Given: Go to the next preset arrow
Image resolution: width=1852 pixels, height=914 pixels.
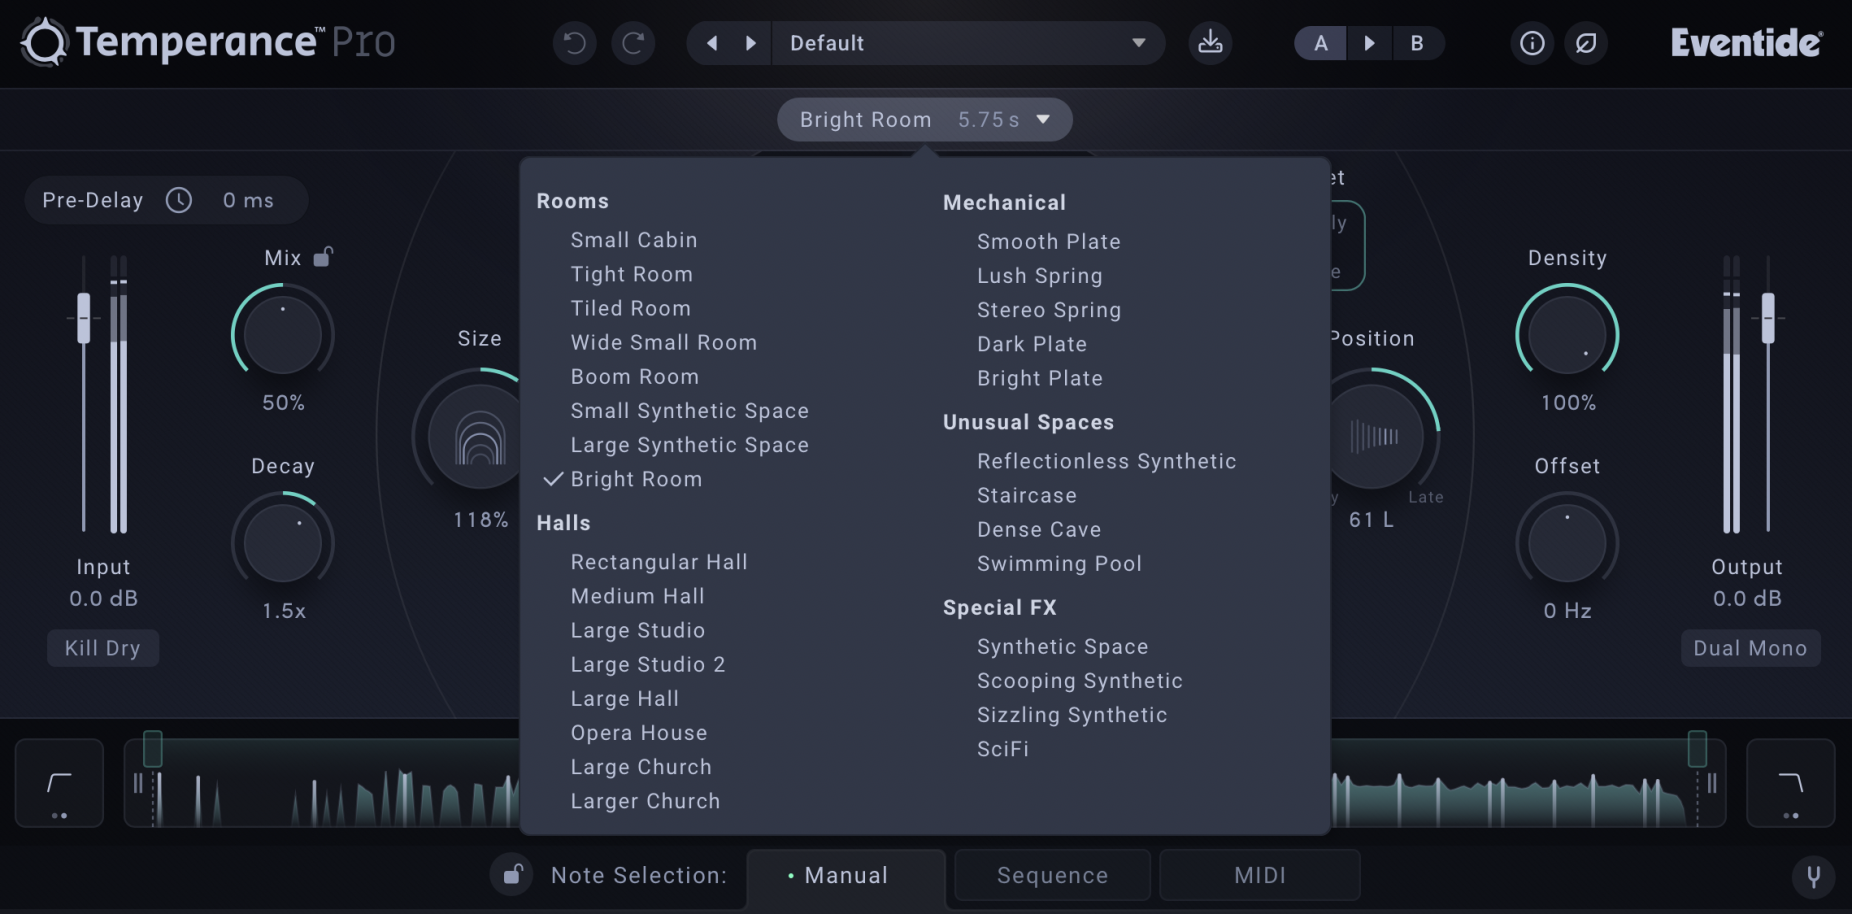Looking at the screenshot, I should click(x=750, y=43).
